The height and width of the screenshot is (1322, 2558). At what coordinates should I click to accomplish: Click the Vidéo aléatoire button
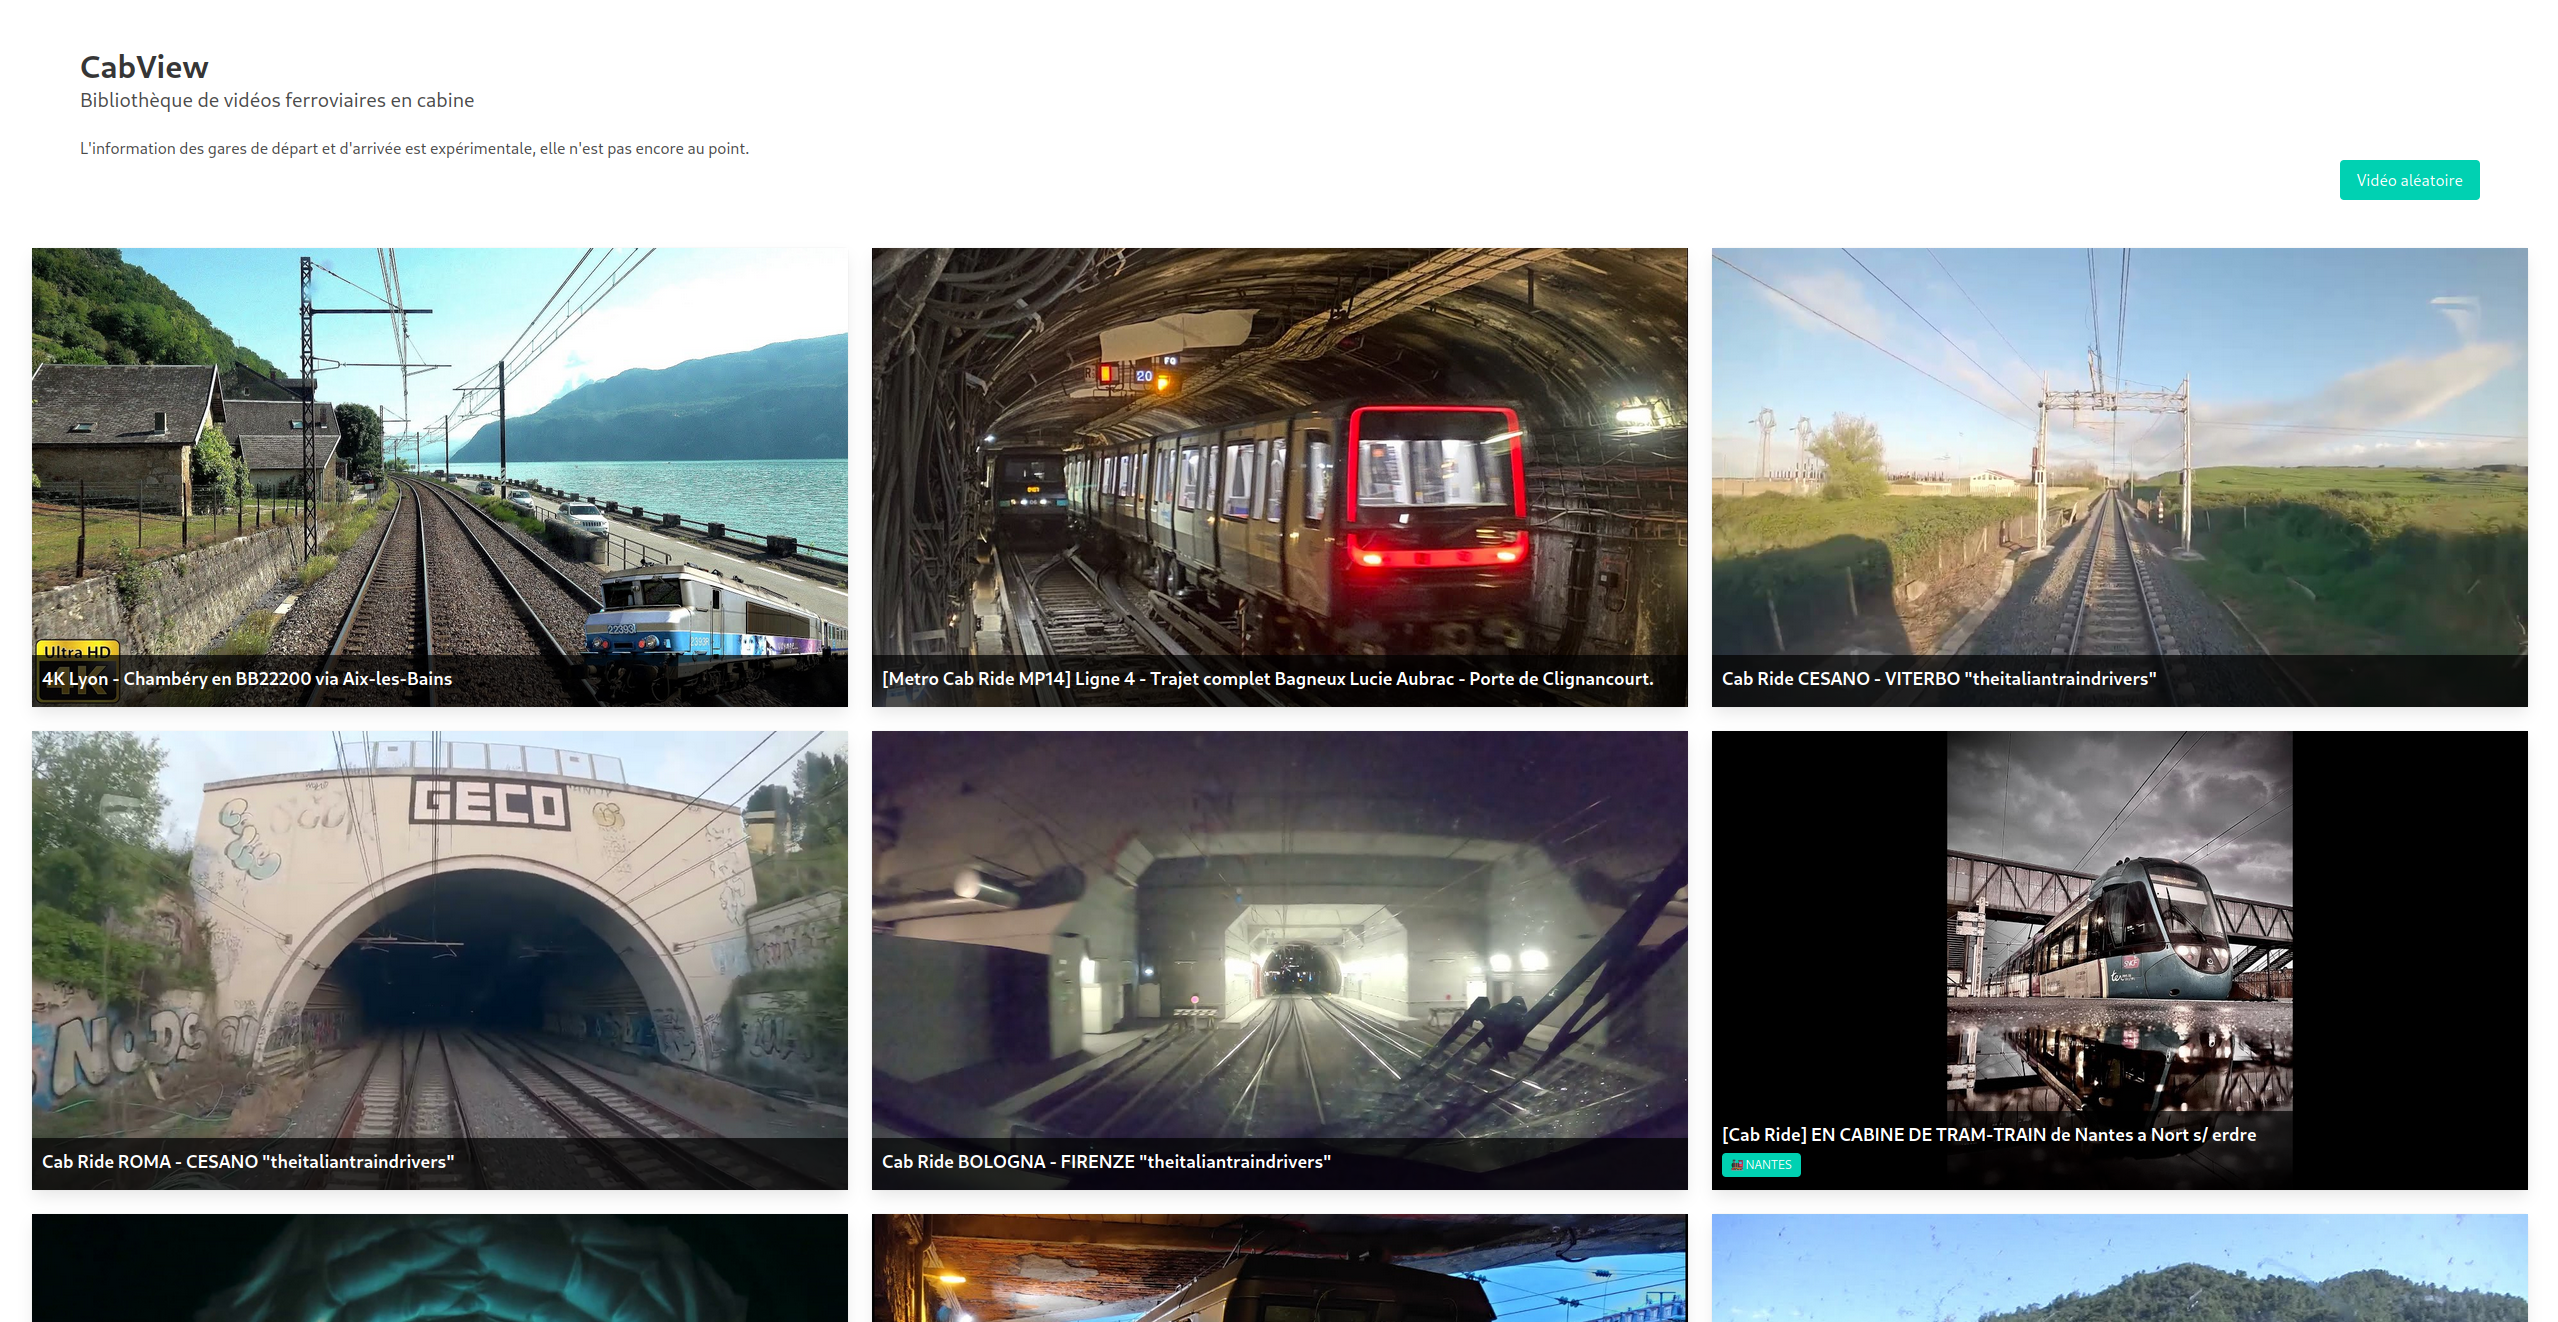coord(2408,180)
